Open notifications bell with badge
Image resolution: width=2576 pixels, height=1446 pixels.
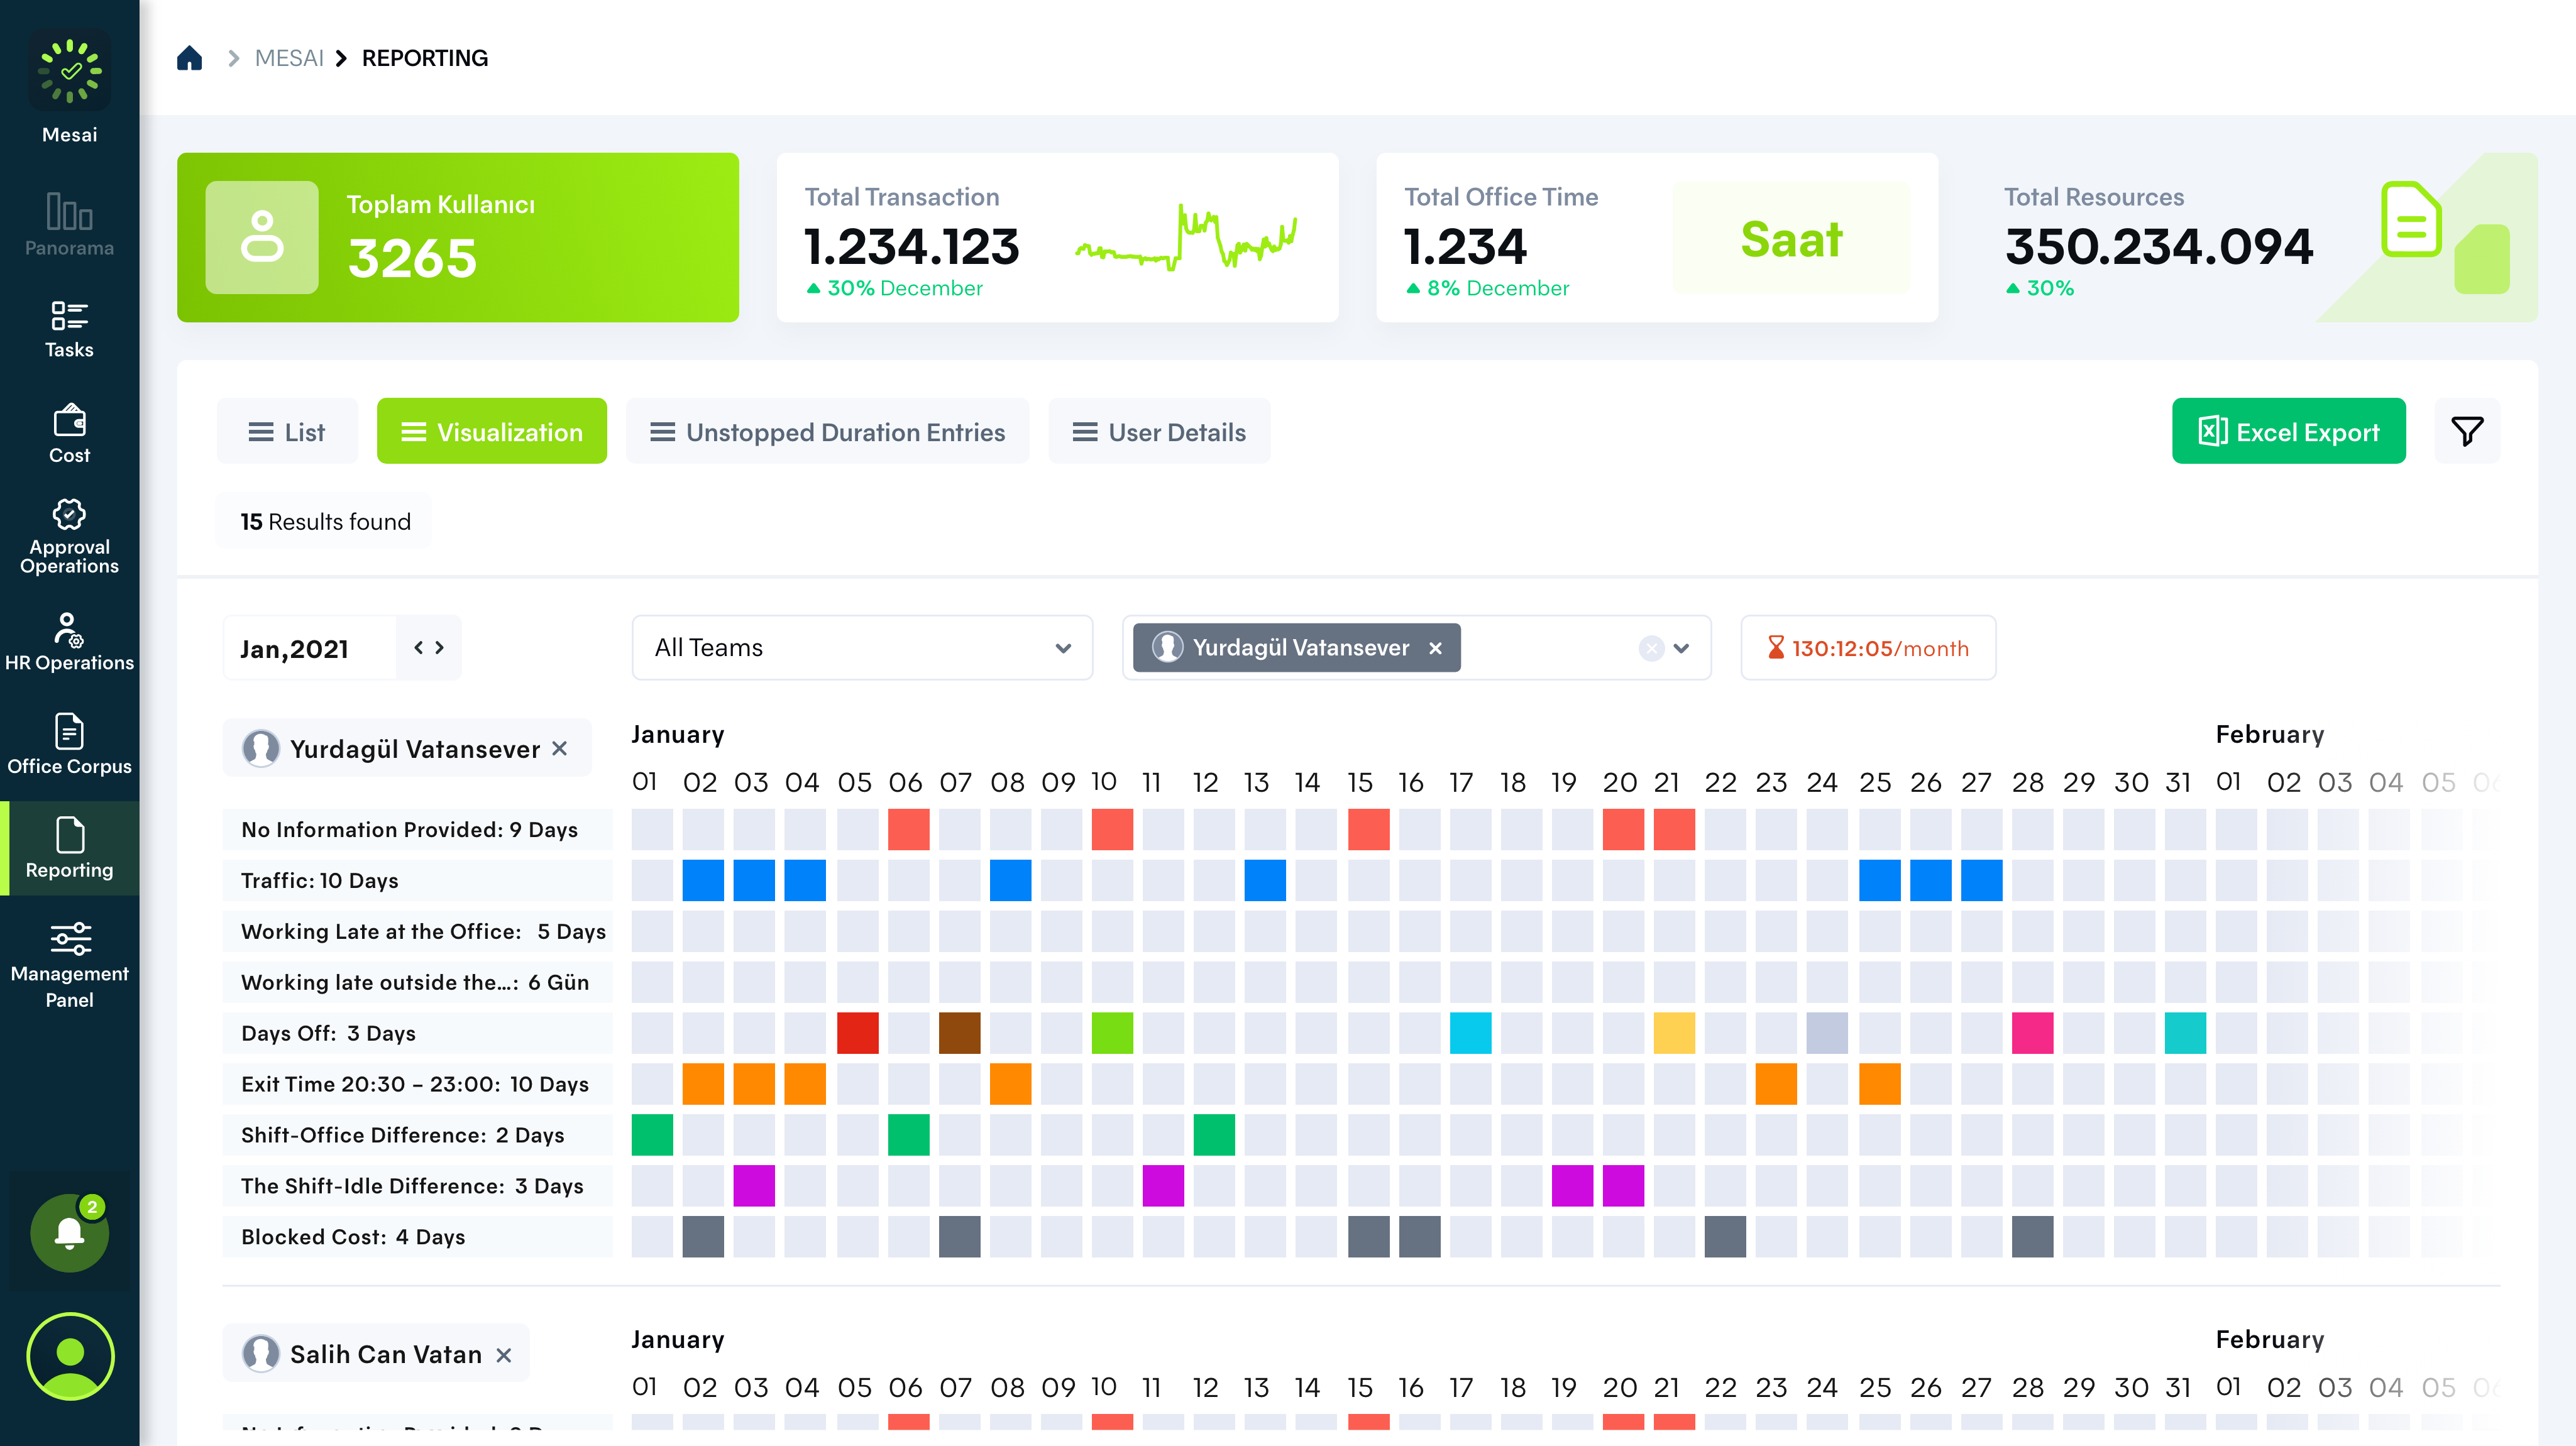coord(69,1232)
